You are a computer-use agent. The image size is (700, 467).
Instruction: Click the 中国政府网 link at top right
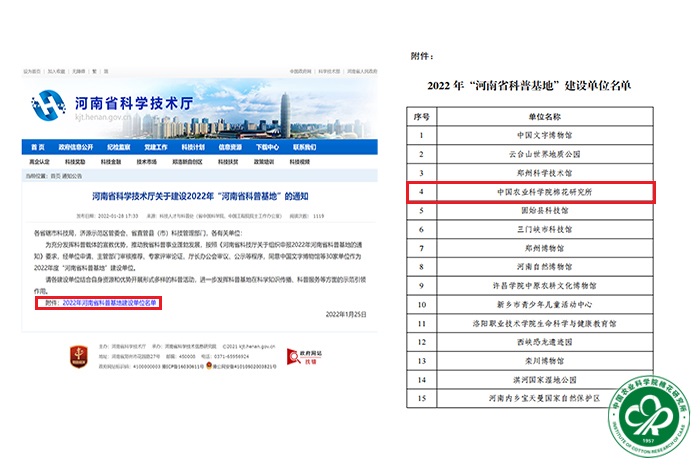click(300, 72)
